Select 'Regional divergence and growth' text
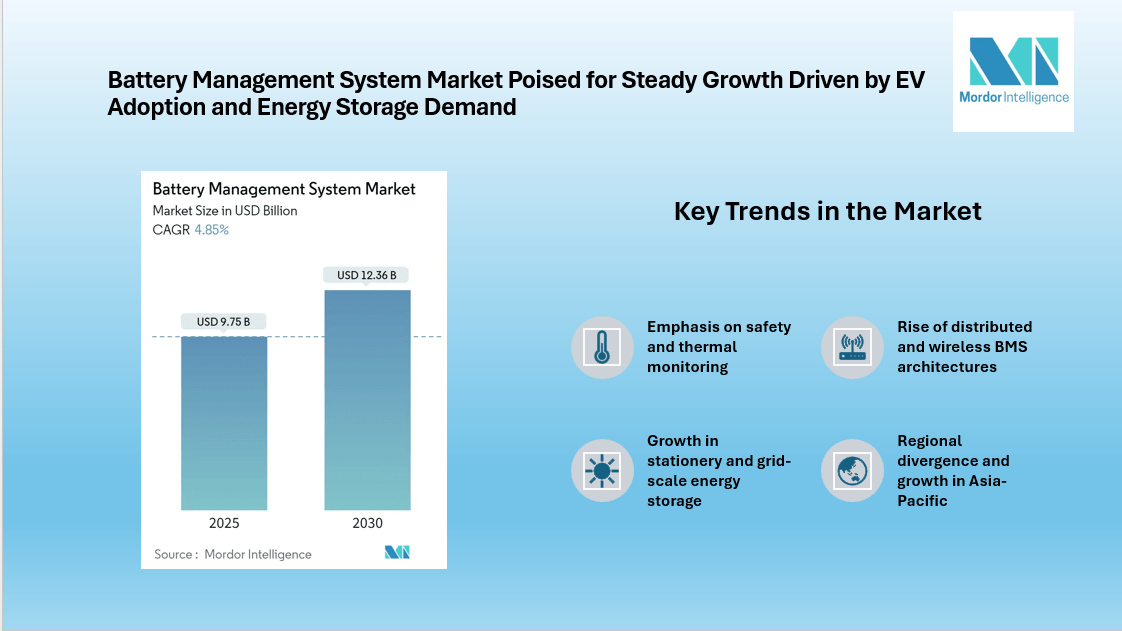Image resolution: width=1122 pixels, height=631 pixels. tap(953, 470)
